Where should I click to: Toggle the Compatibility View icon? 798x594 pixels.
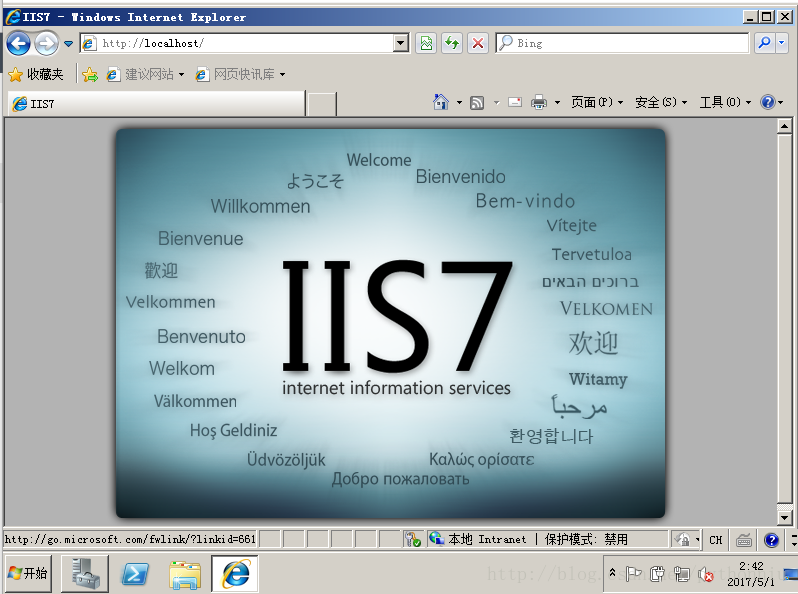pos(426,43)
